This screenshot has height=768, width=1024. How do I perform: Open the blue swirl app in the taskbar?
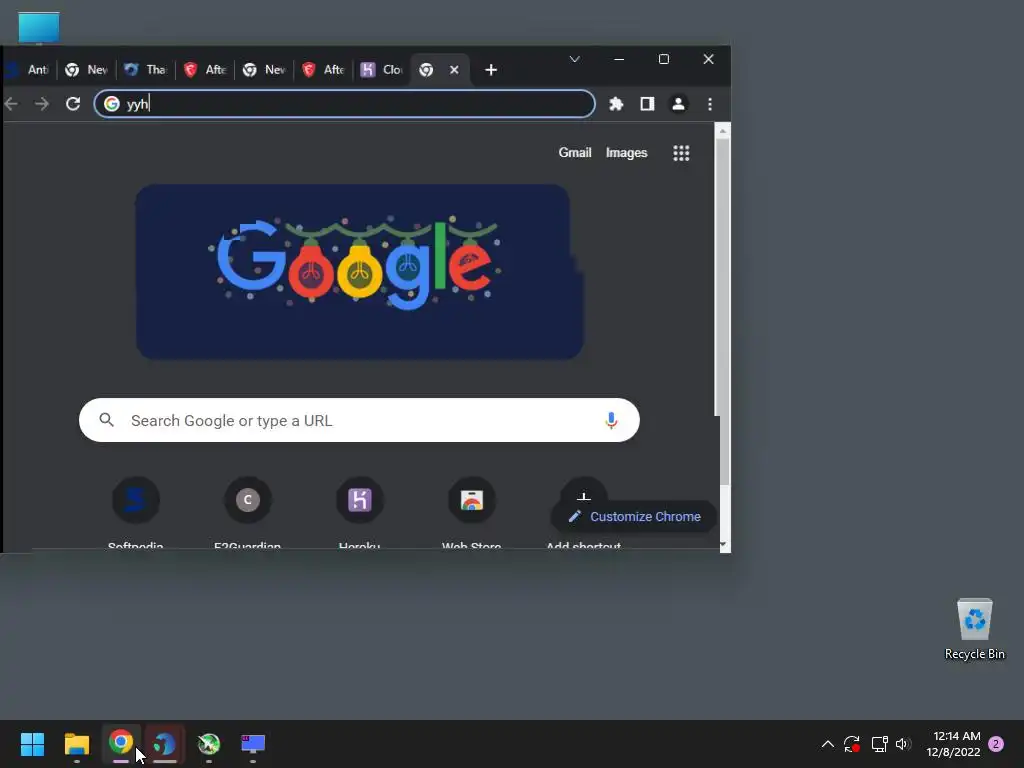coord(165,744)
